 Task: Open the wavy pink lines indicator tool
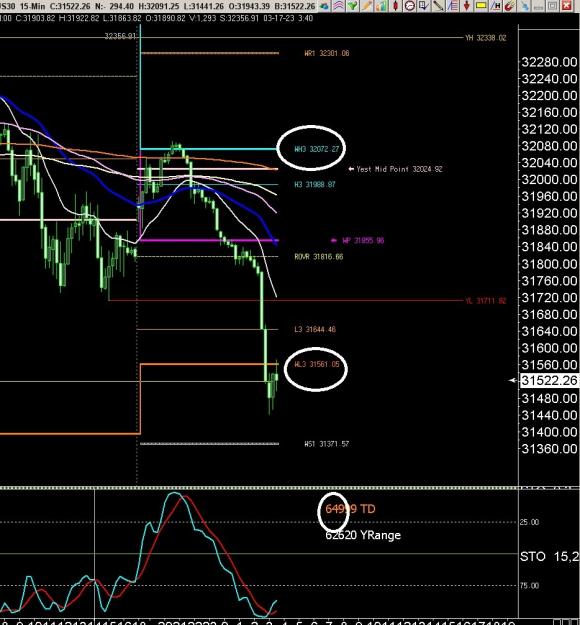pos(338,6)
